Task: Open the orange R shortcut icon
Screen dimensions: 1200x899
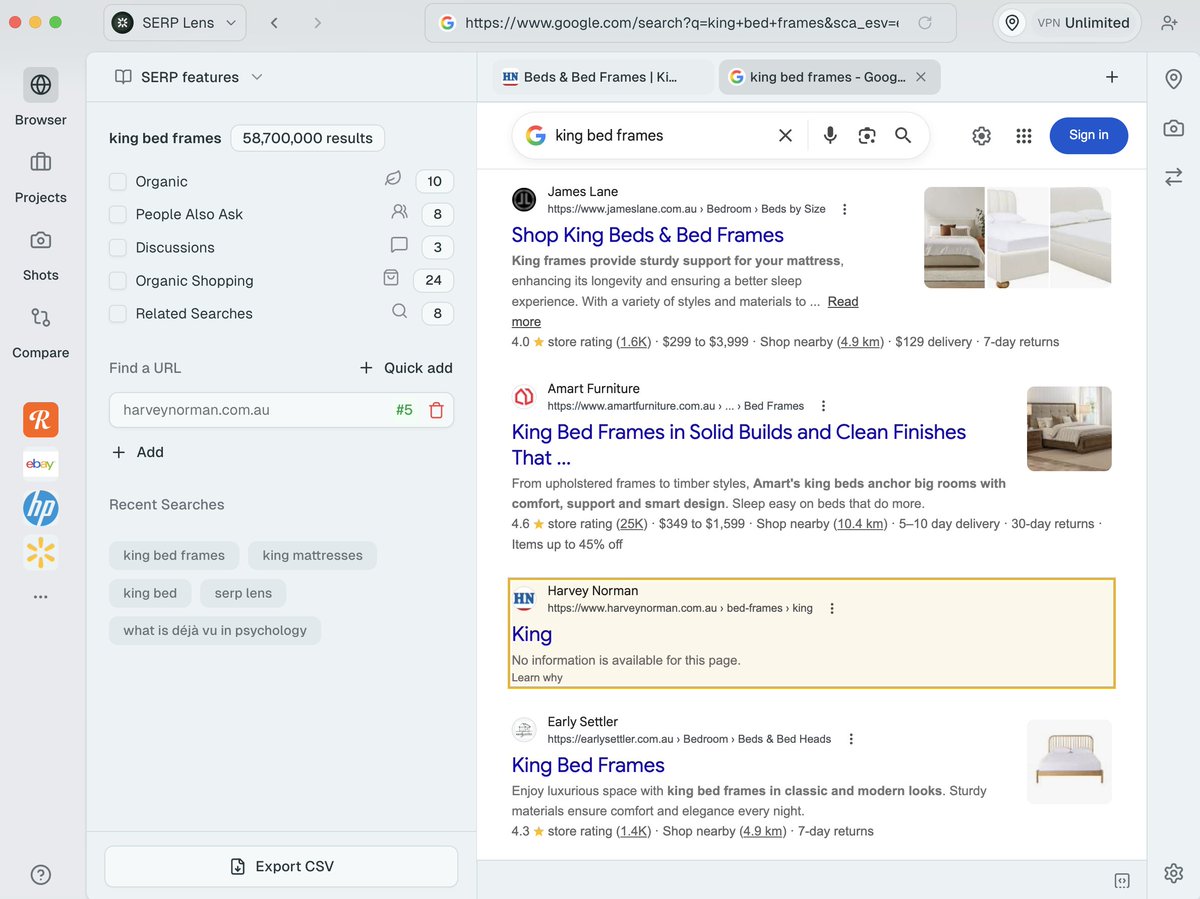Action: pos(41,420)
